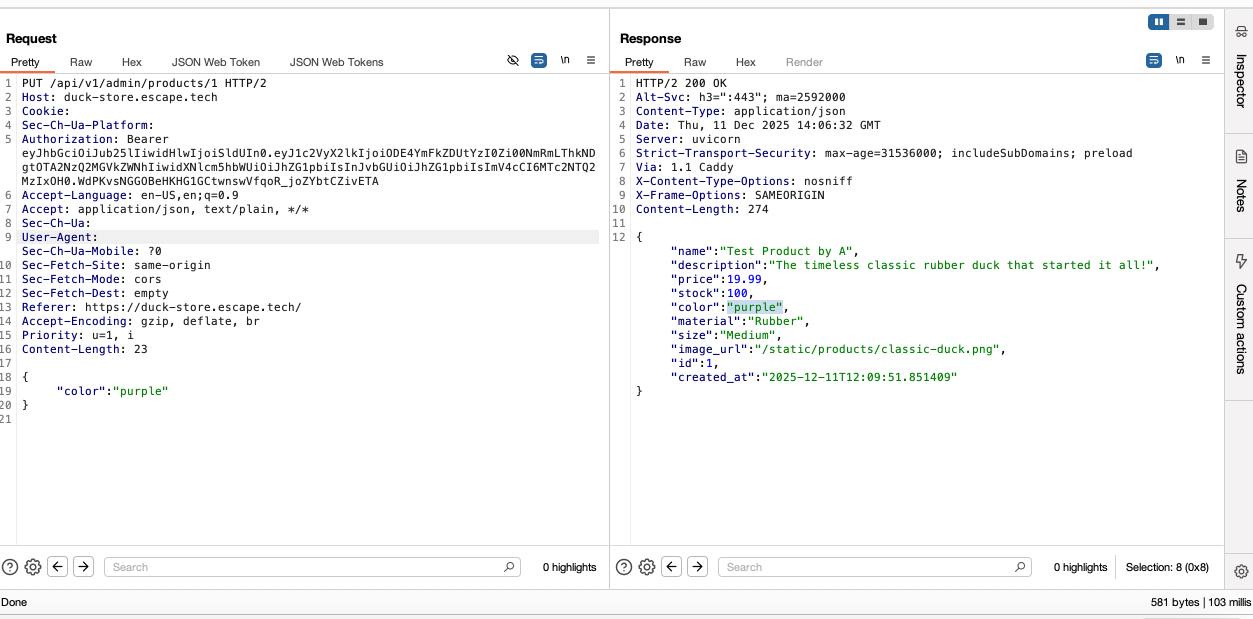Open the middle lines button in the top-right group
The image size is (1253, 619).
[x=1180, y=21]
